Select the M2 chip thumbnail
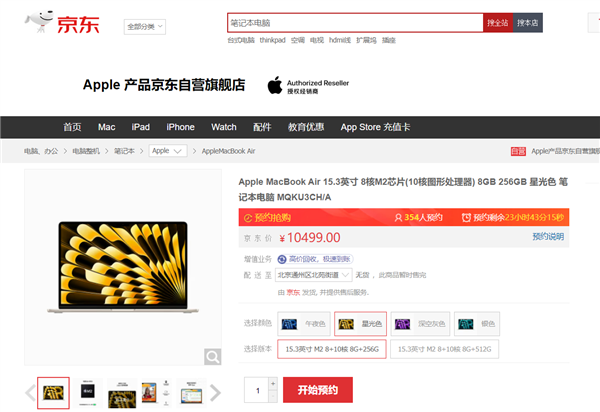The height and width of the screenshot is (412, 600). point(88,393)
